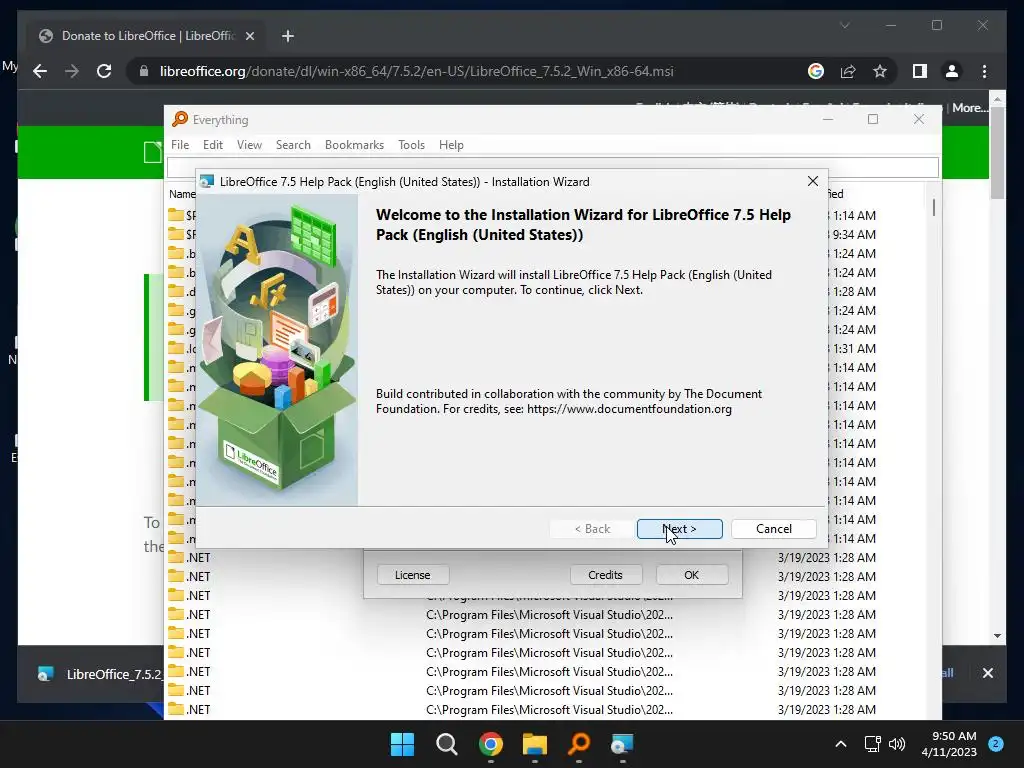Image resolution: width=1024 pixels, height=768 pixels.
Task: Open the Help menu in Everything
Action: tap(451, 145)
